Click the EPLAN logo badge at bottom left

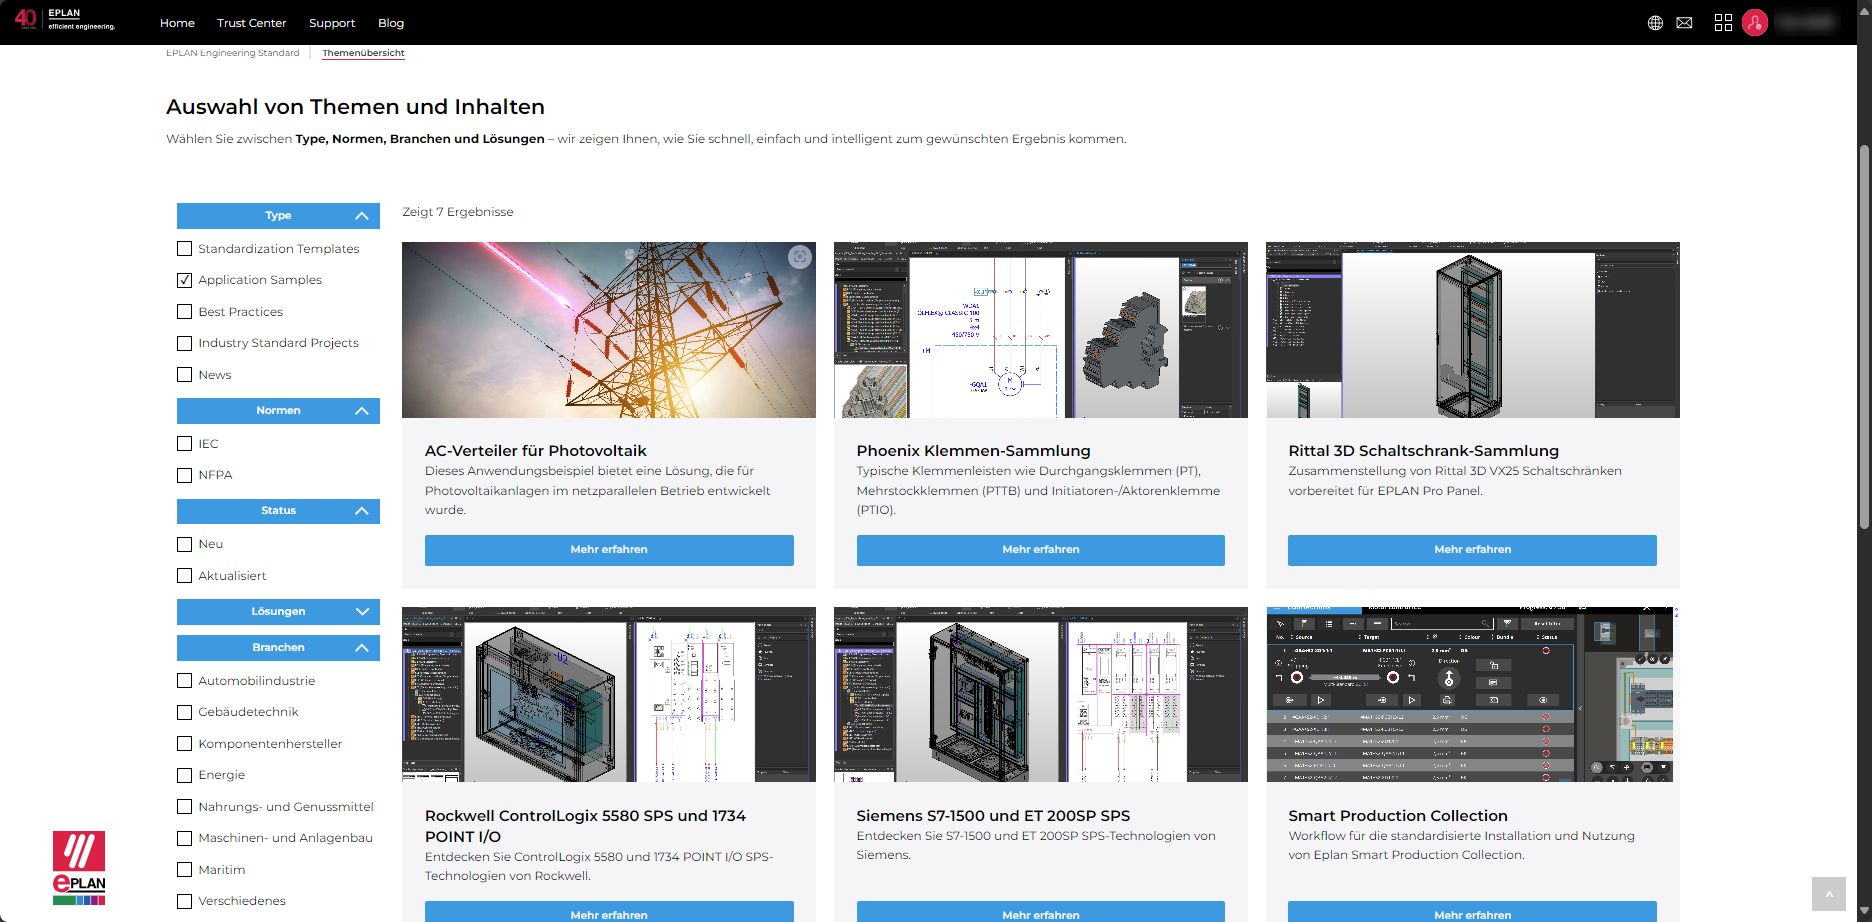[79, 867]
